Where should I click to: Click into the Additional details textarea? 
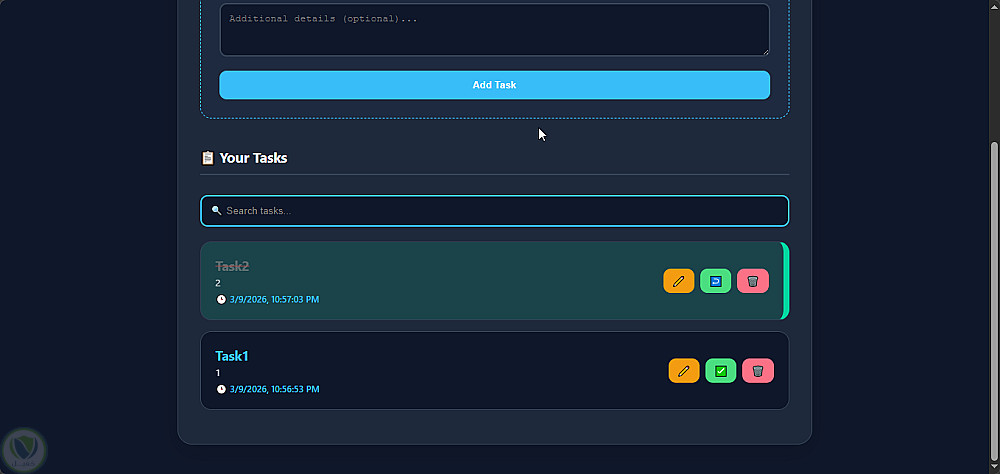click(x=494, y=30)
